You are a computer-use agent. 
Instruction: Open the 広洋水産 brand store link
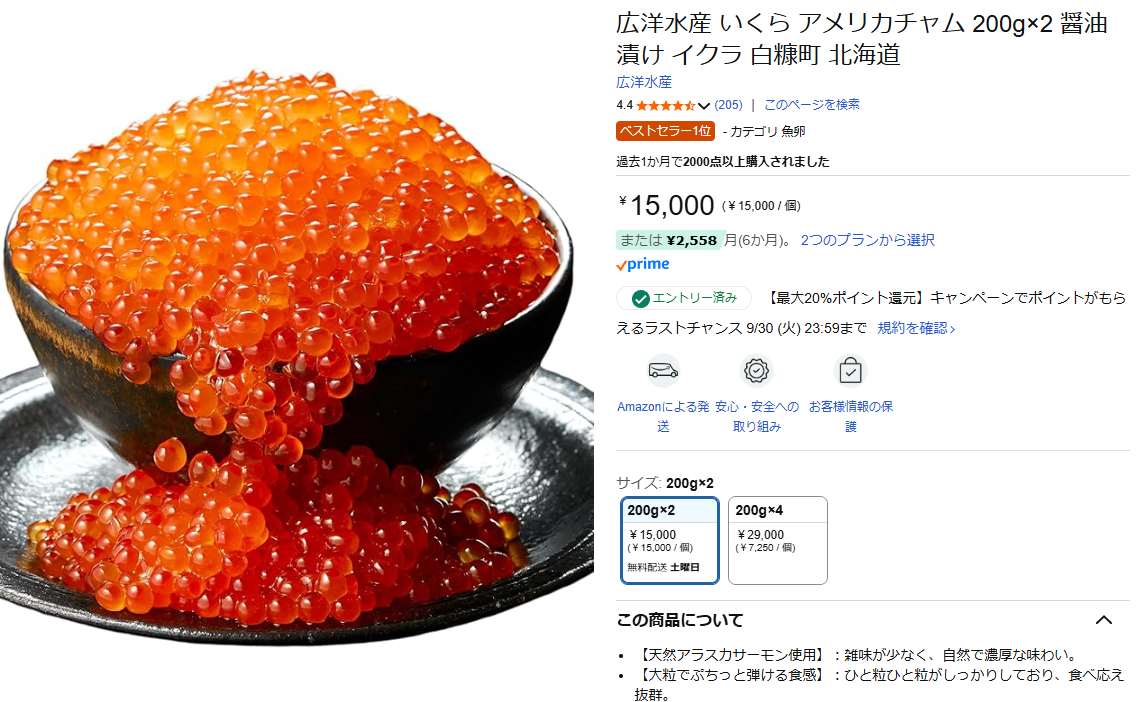click(x=644, y=82)
